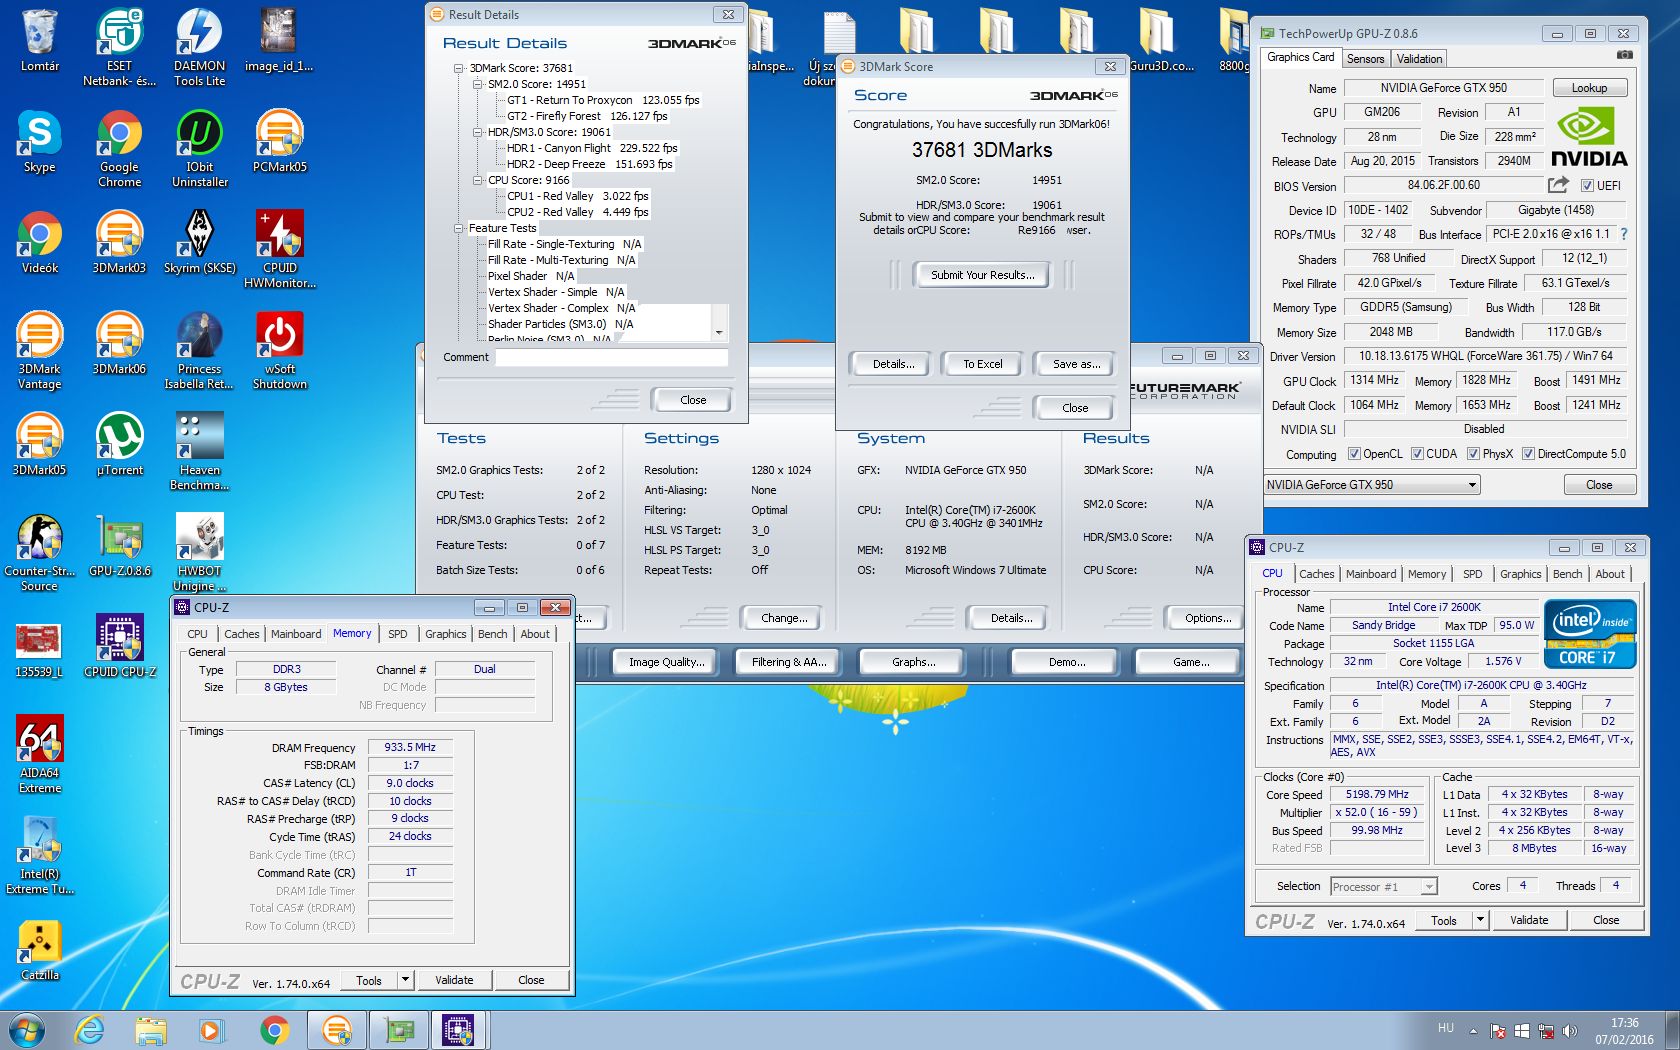Collapse 3DMark Score tree node
The height and width of the screenshot is (1050, 1680).
click(x=459, y=68)
